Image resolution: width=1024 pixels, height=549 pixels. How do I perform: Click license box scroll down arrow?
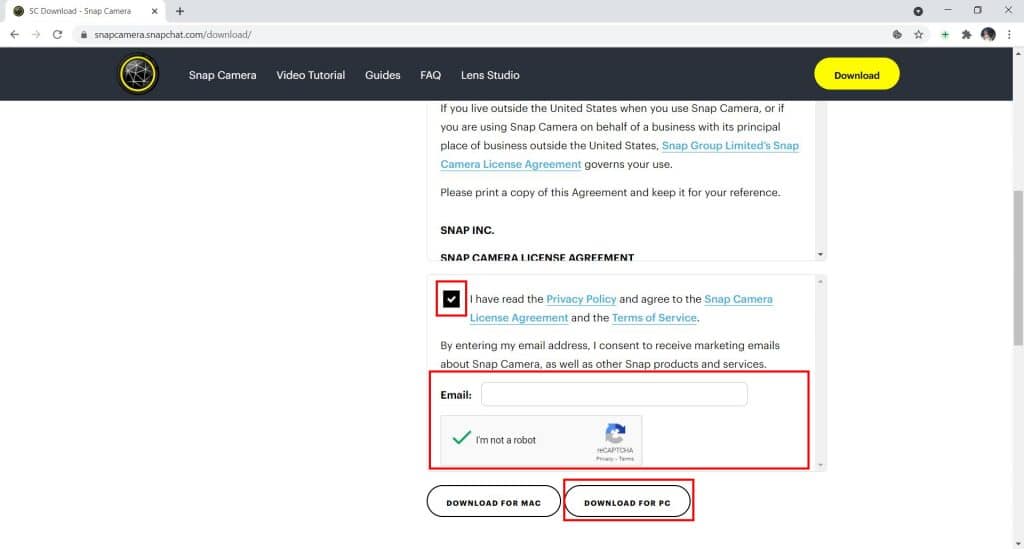(820, 254)
